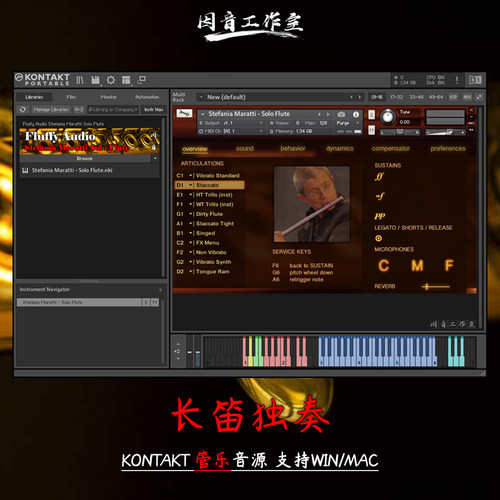500x500 pixels.
Task: Click the exclamation panic icon
Action: click(457, 80)
